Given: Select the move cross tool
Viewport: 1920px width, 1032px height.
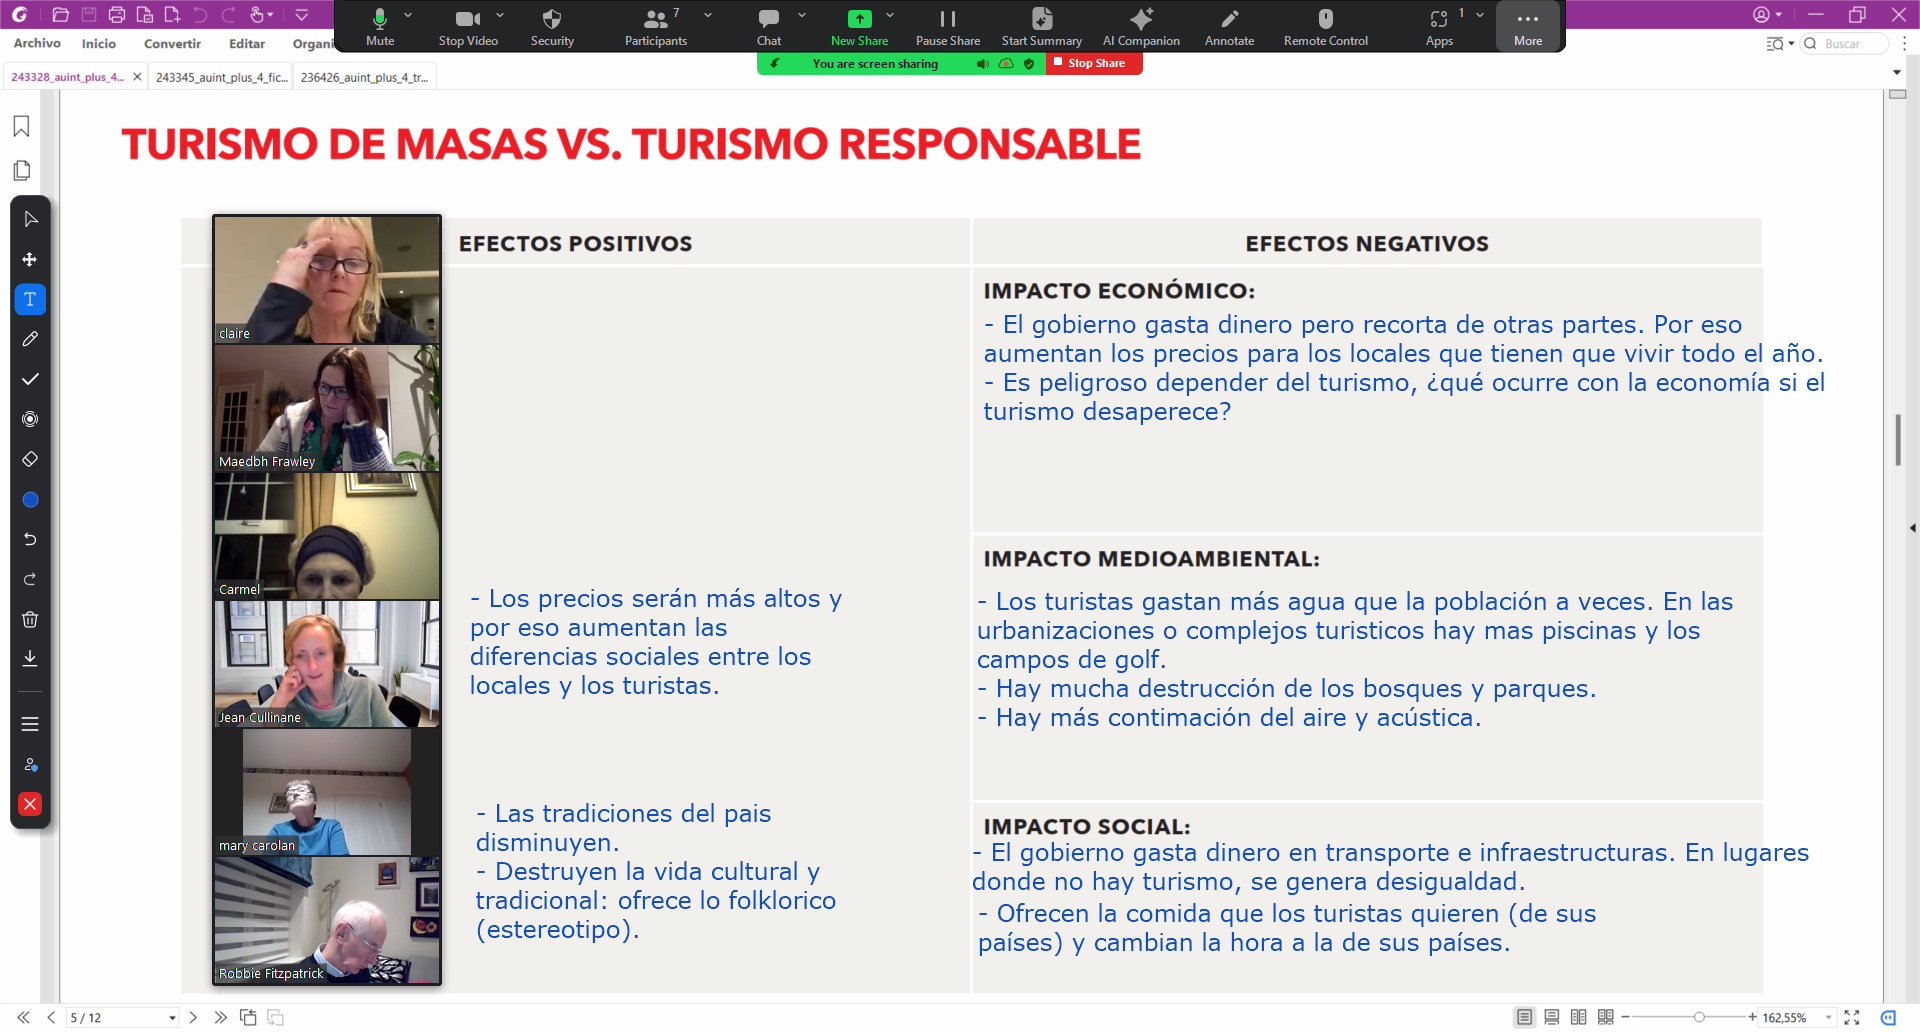Looking at the screenshot, I should [30, 259].
